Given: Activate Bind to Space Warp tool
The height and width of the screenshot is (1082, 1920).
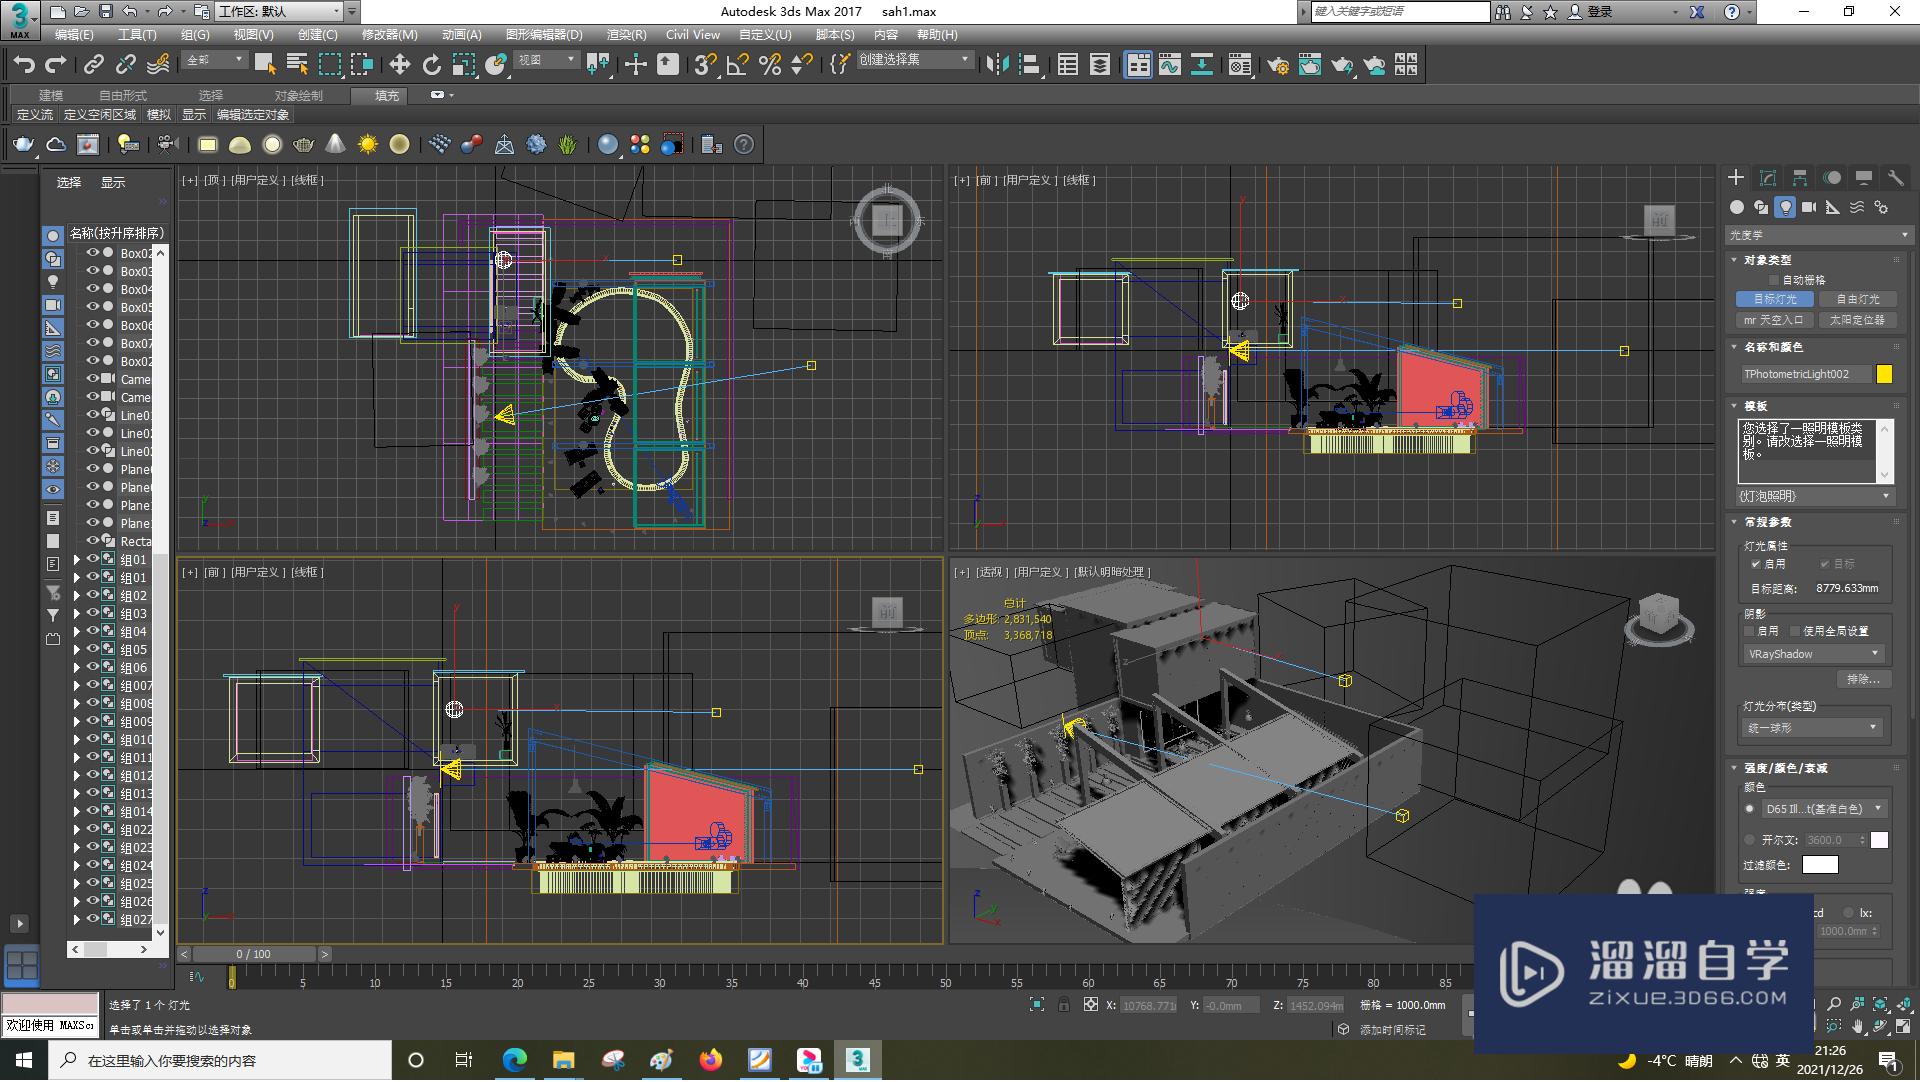Looking at the screenshot, I should click(158, 65).
